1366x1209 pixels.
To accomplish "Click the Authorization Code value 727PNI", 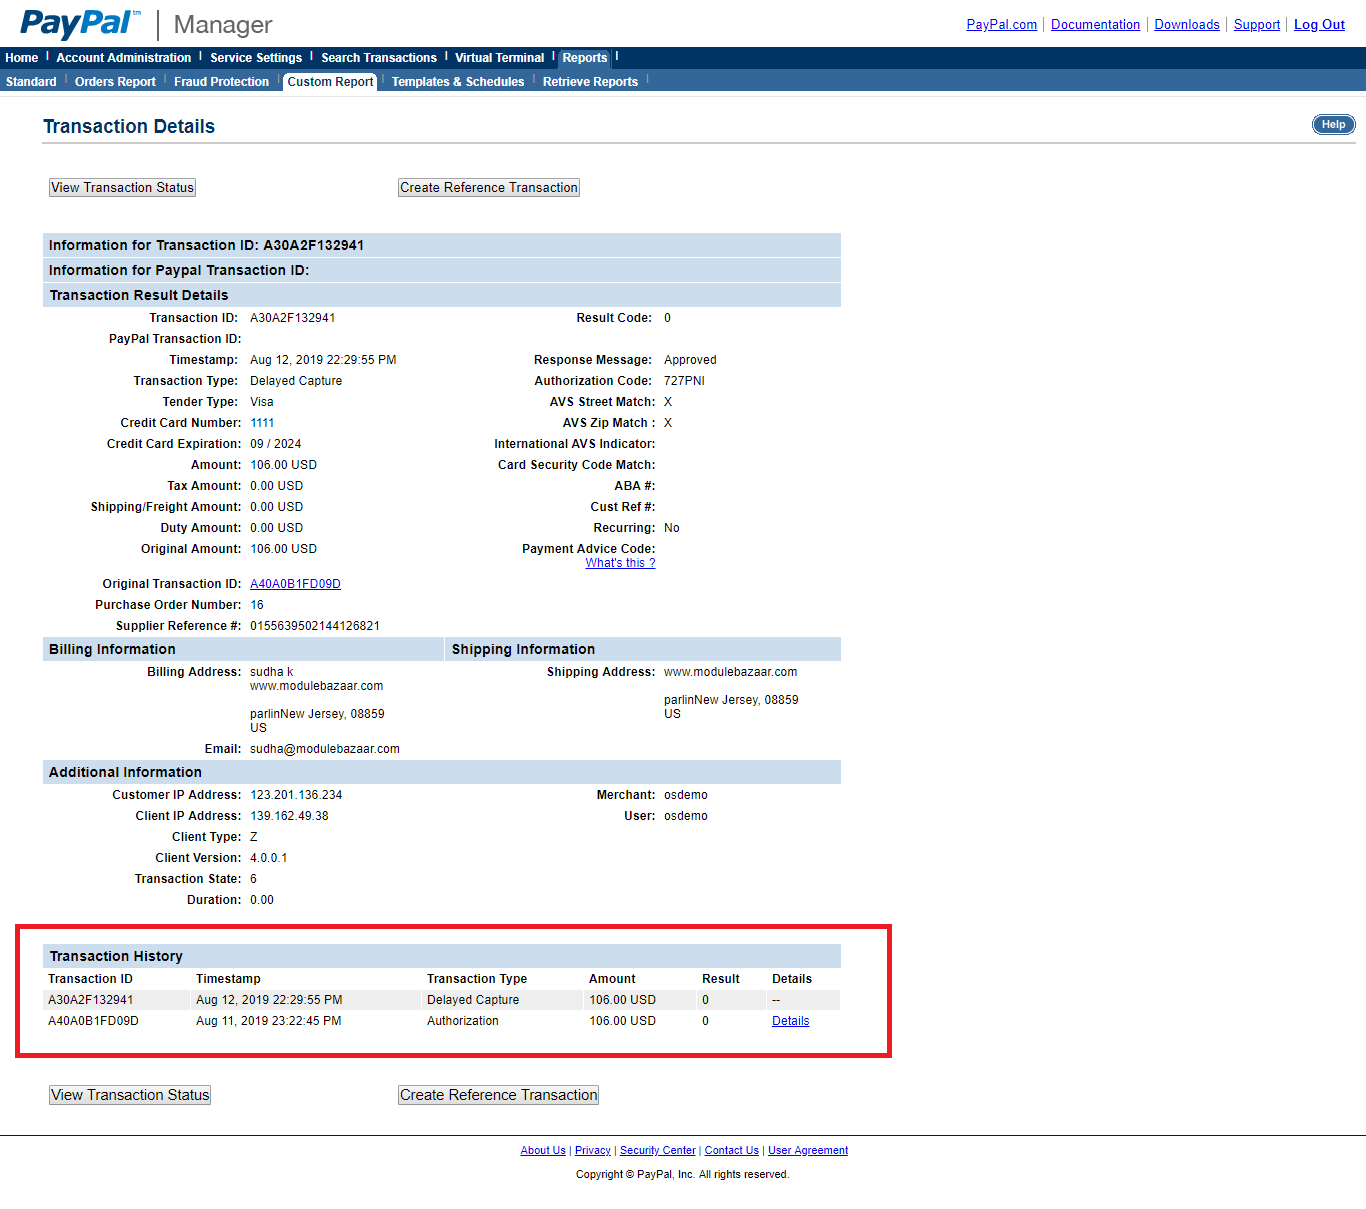I will pyautogui.click(x=684, y=381).
